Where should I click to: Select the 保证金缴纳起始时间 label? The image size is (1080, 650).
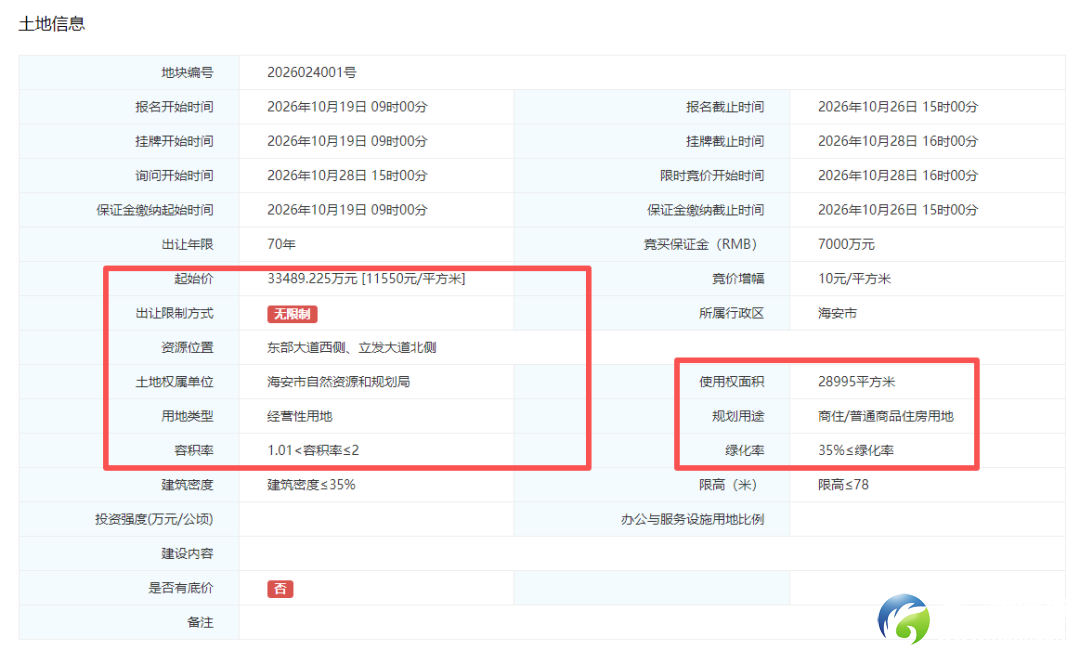click(x=155, y=210)
